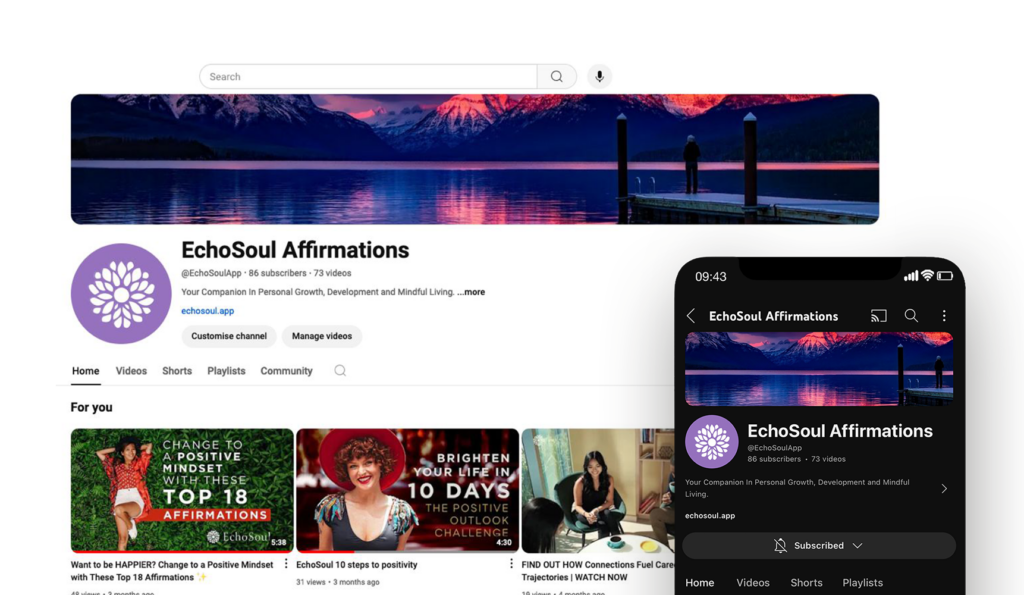Viewport: 1024px width, 595px height.
Task: Switch to the Videos tab on desktop
Action: [131, 371]
